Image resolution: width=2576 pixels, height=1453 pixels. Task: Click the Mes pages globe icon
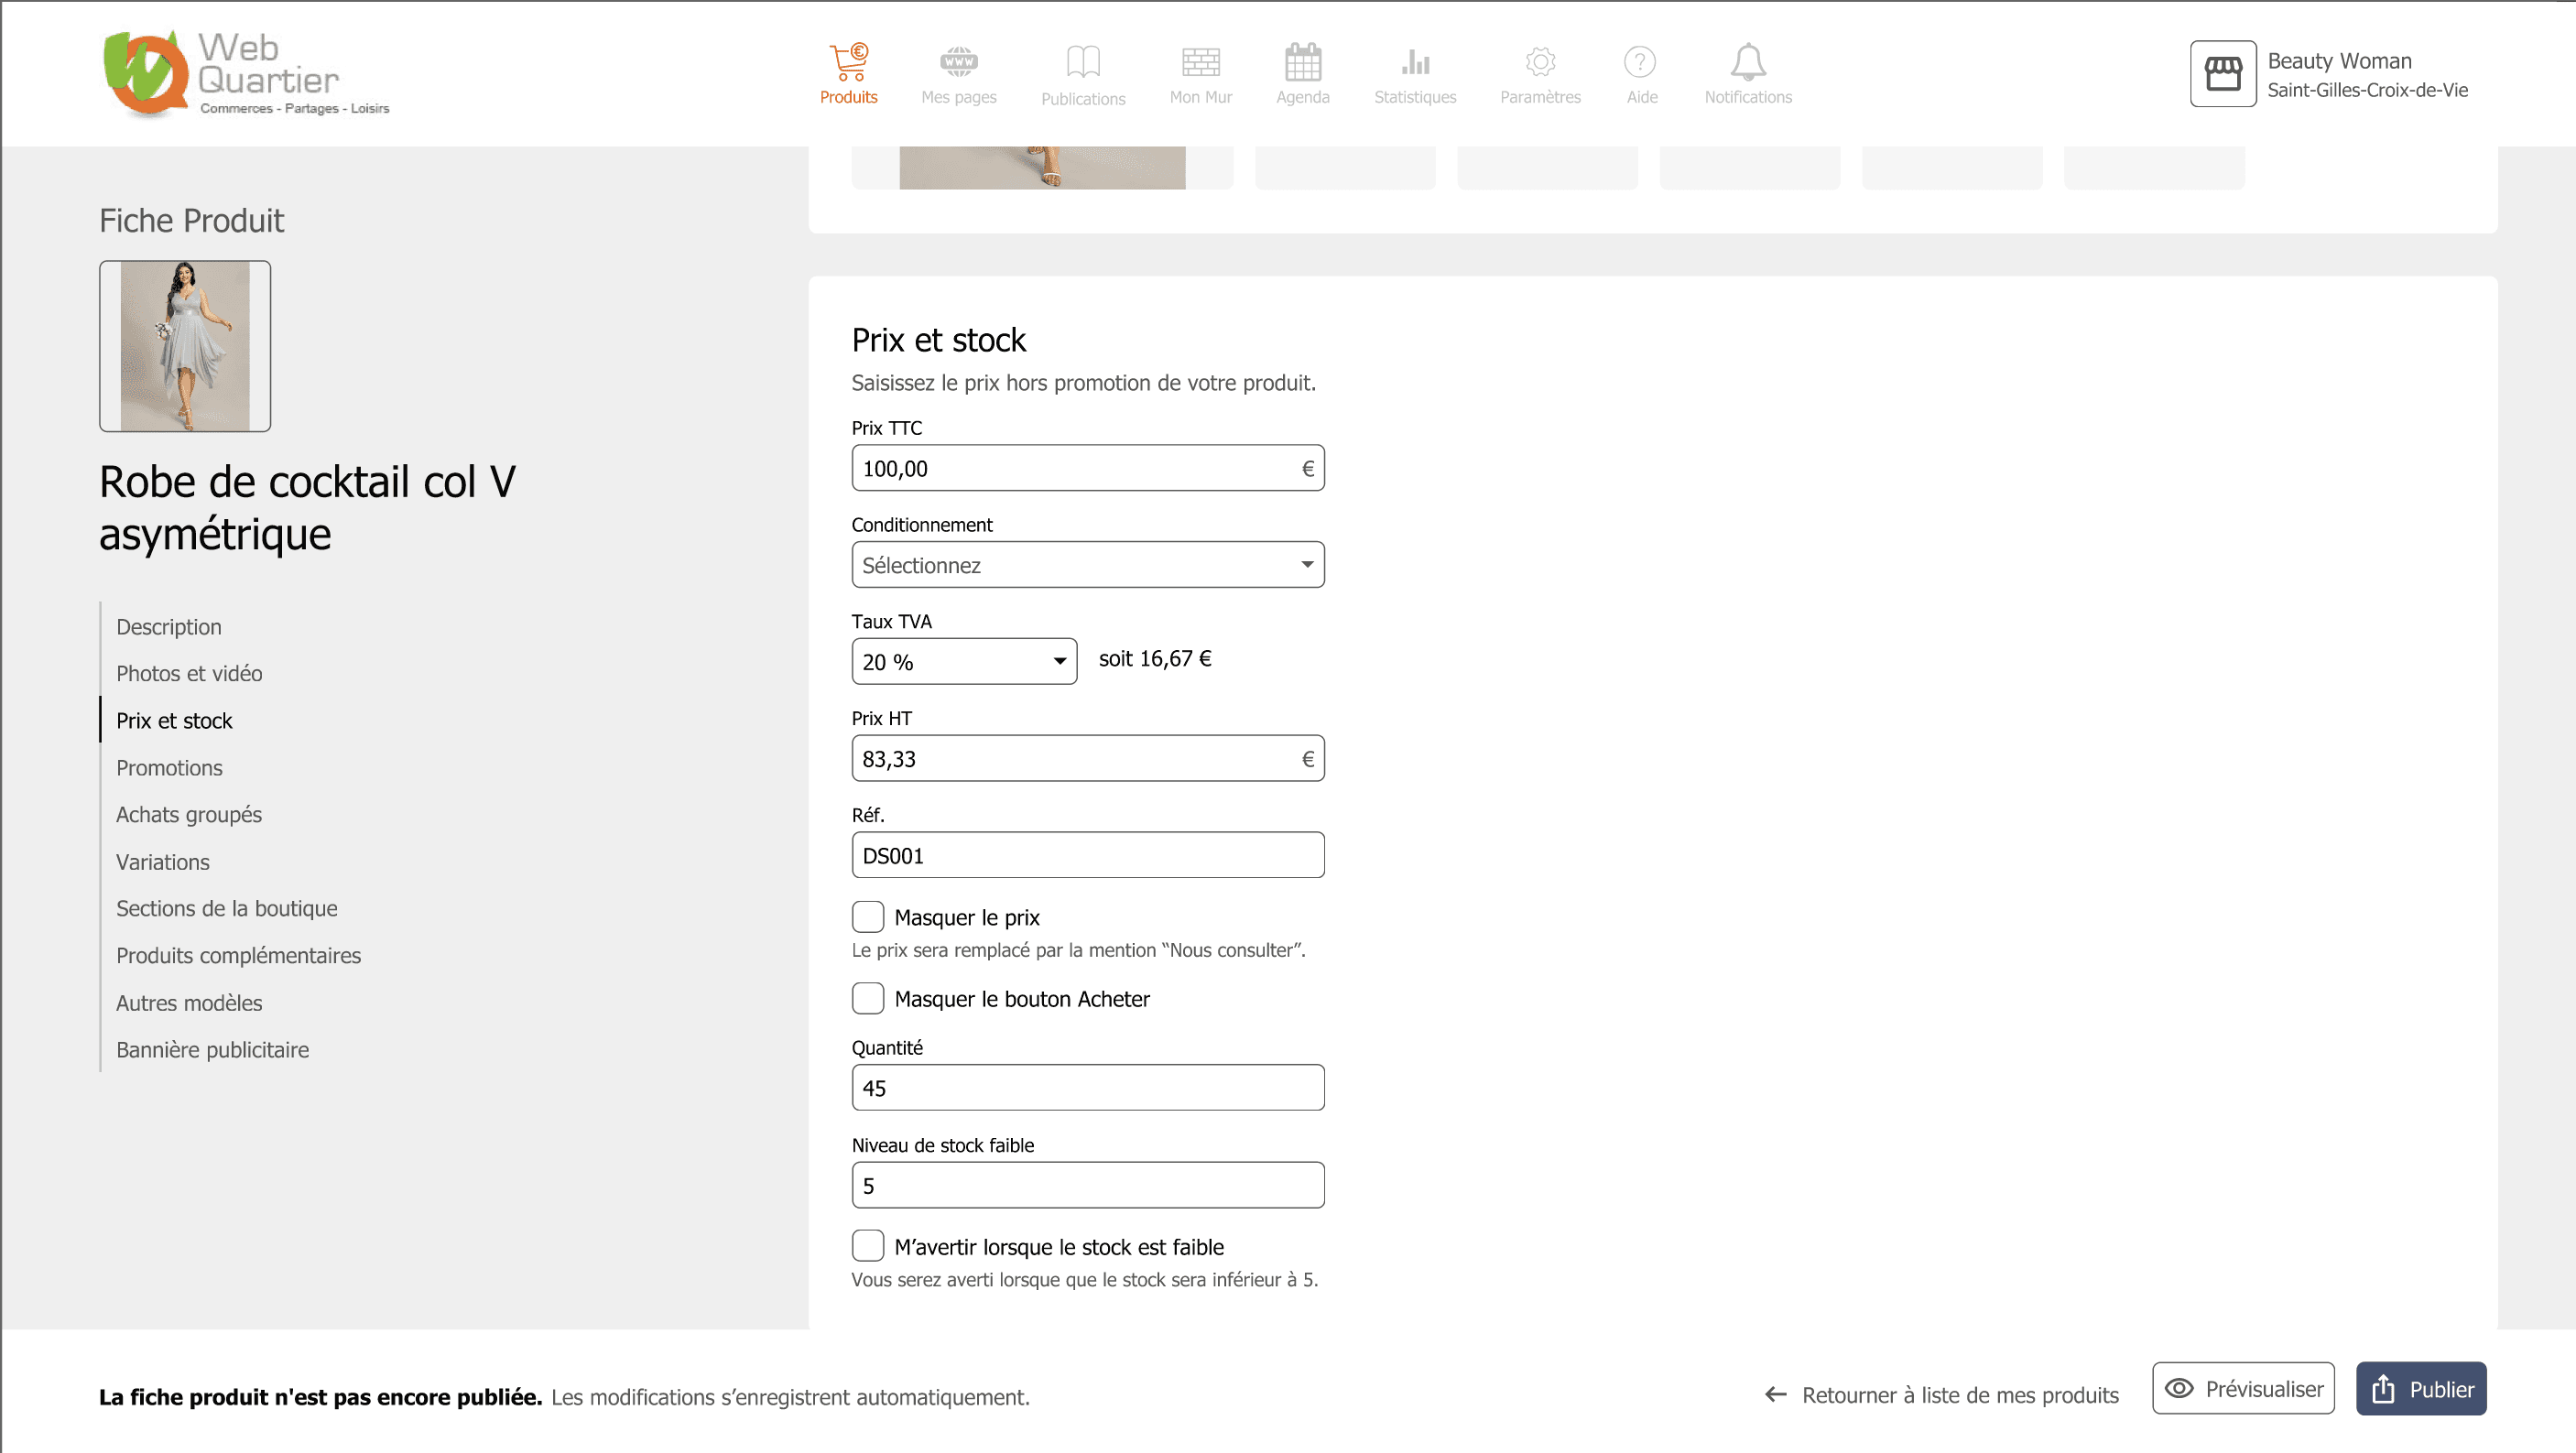pyautogui.click(x=958, y=63)
